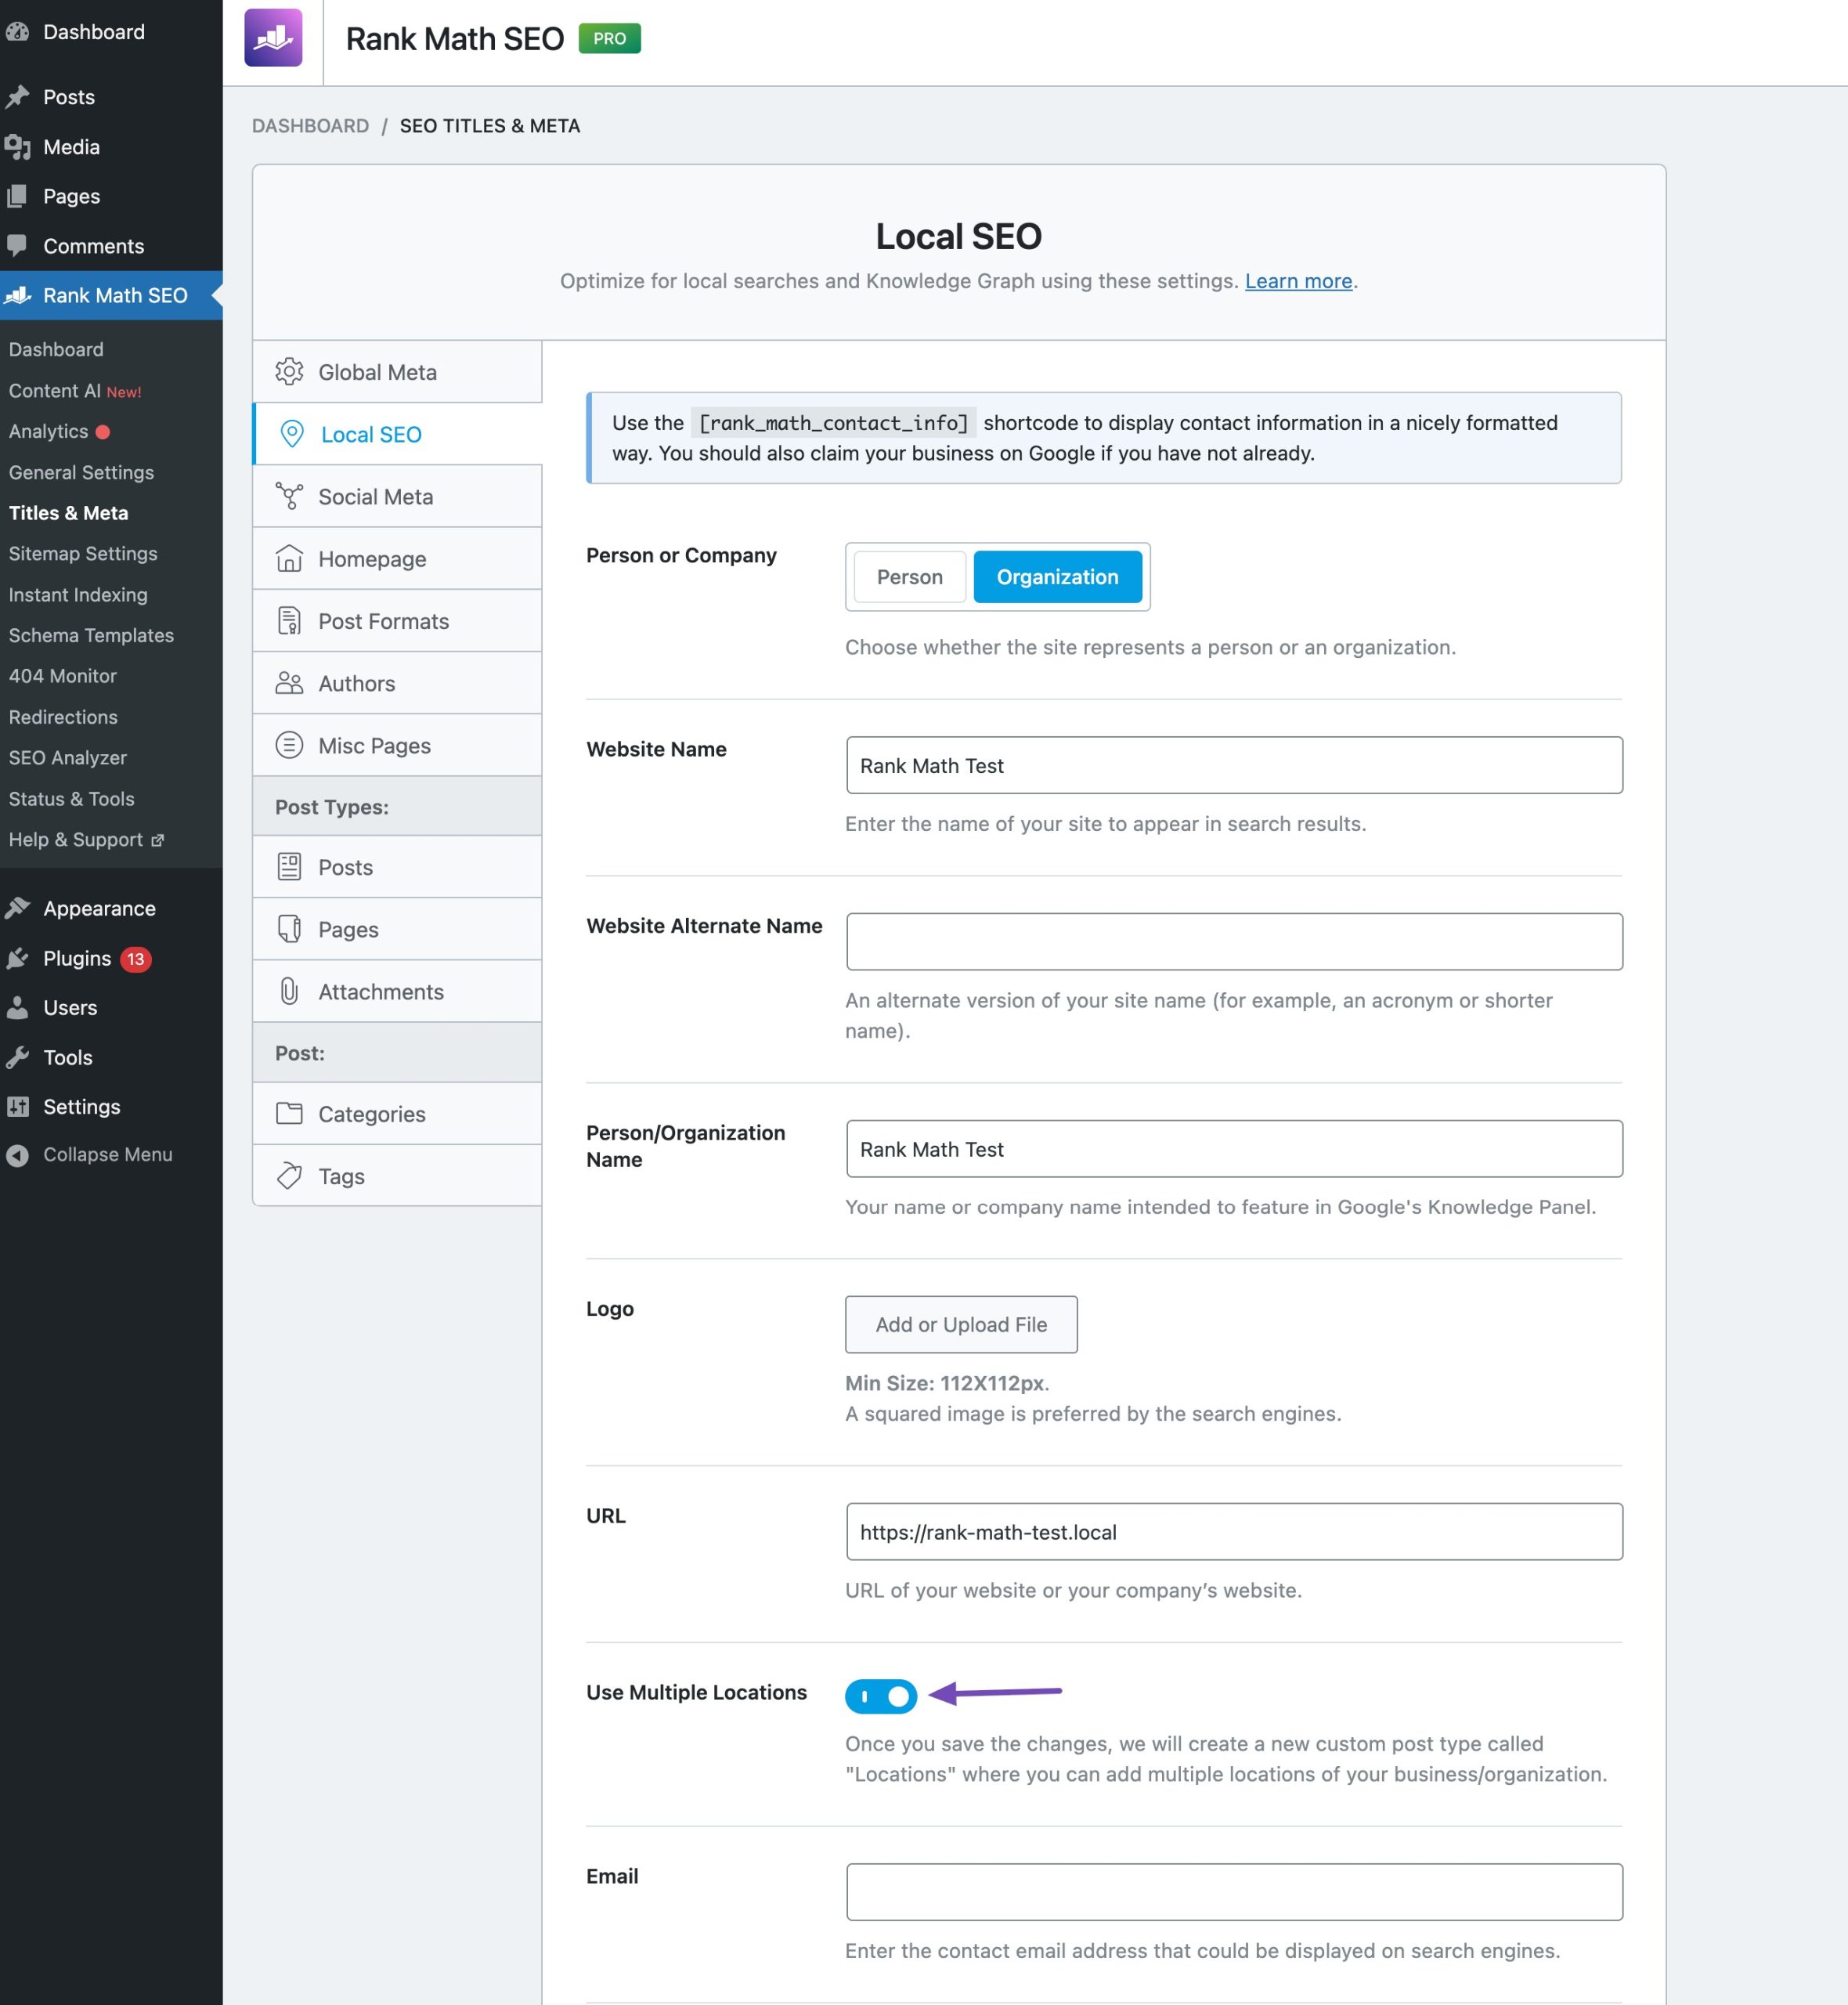The image size is (1848, 2005).
Task: Click the Social Meta network icon
Action: coord(289,496)
